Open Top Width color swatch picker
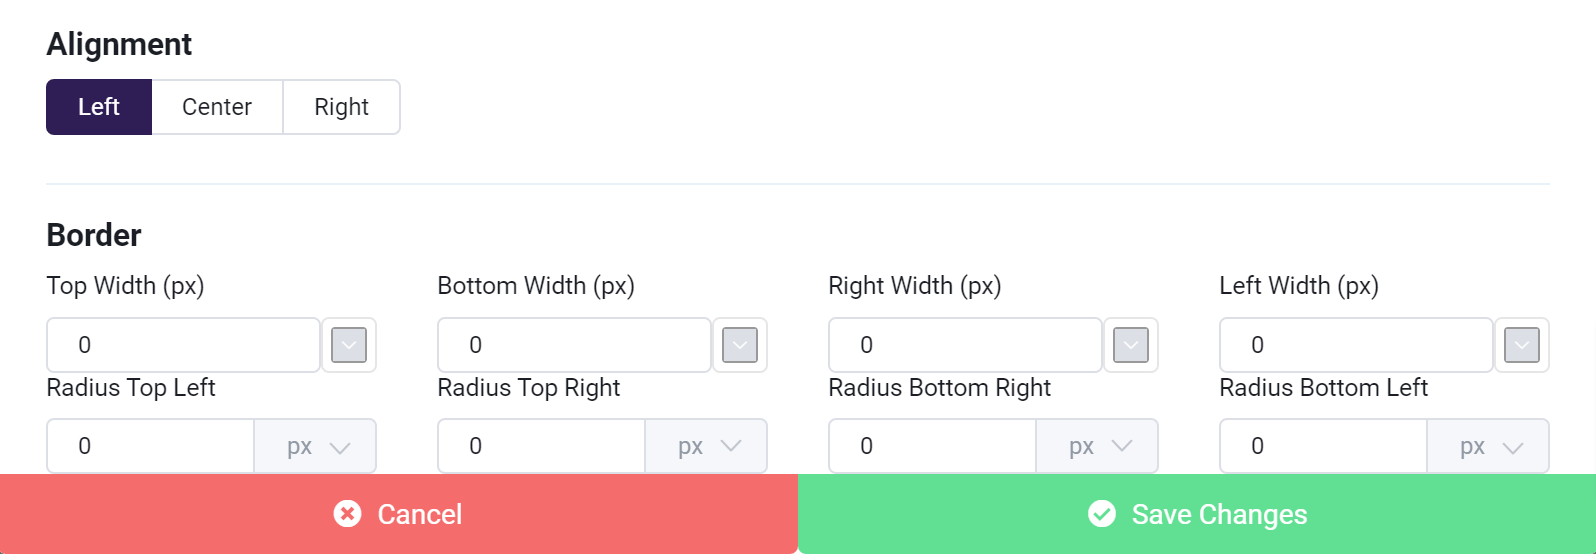Screen dimensions: 1596x554 [349, 345]
